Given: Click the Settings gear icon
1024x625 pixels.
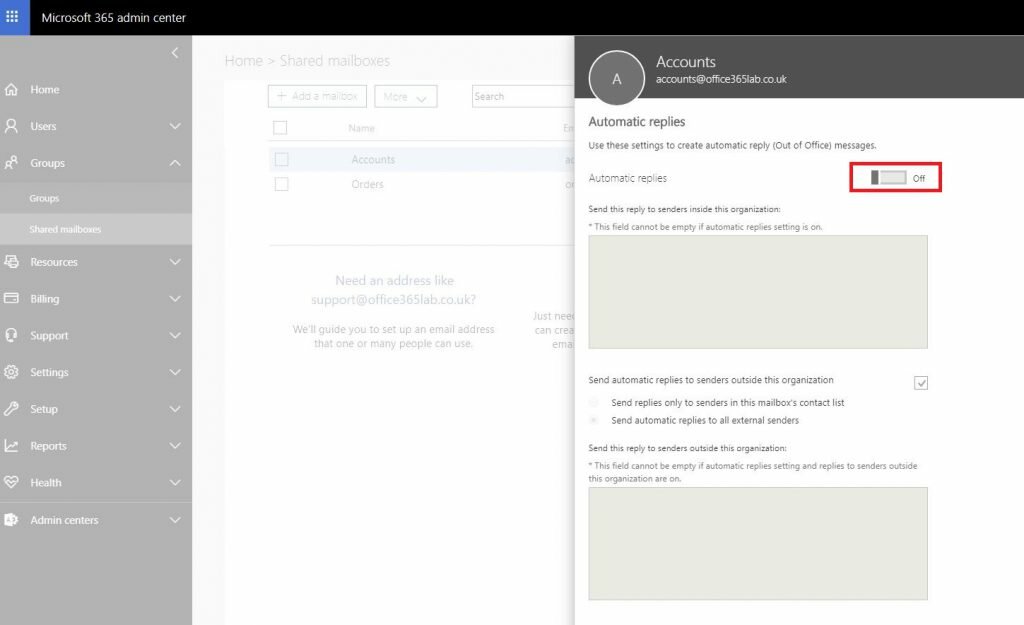Looking at the screenshot, I should coord(11,372).
